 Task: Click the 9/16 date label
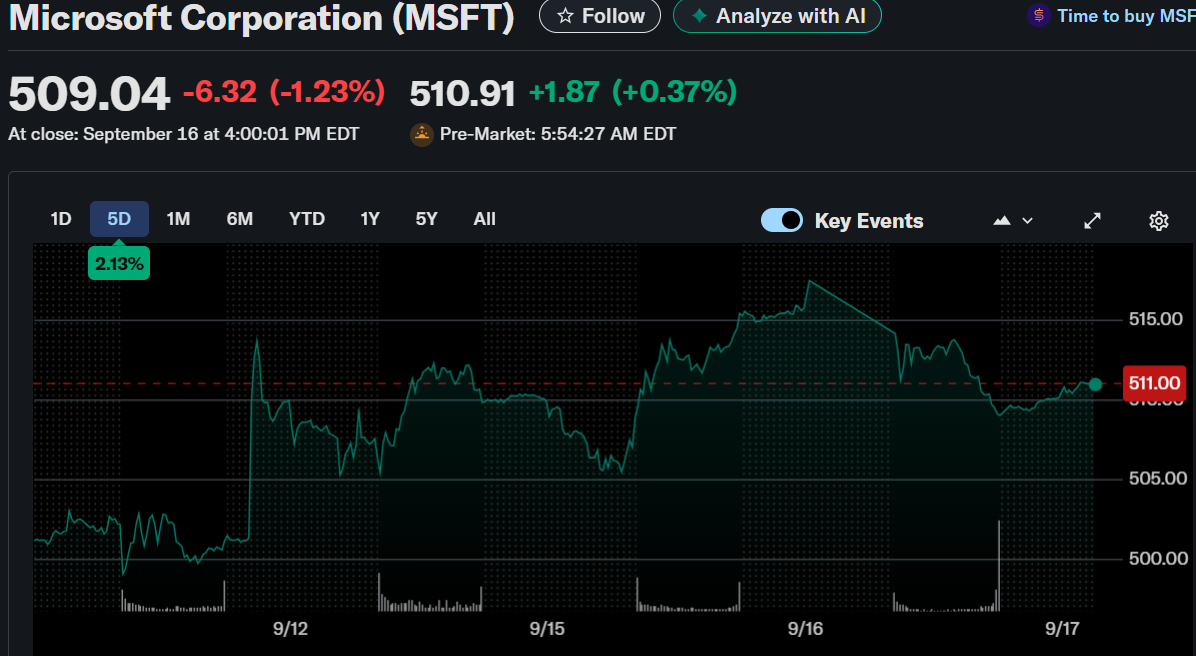[x=805, y=629]
